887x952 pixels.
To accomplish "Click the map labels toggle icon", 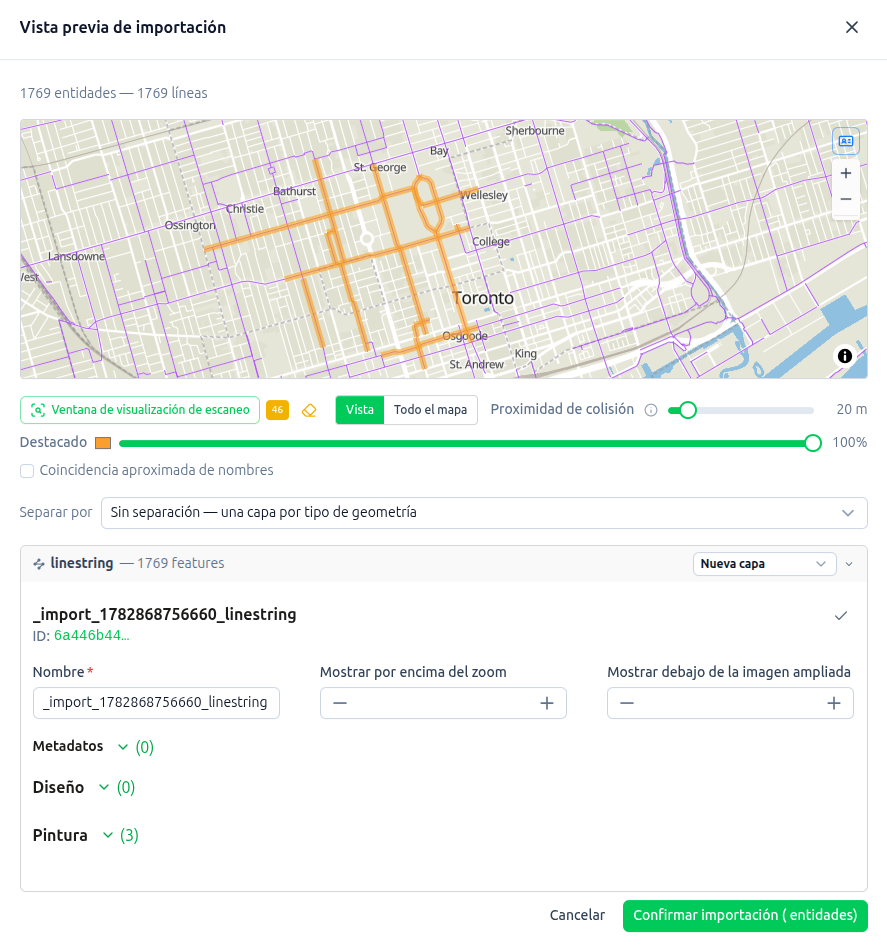I will 845,141.
